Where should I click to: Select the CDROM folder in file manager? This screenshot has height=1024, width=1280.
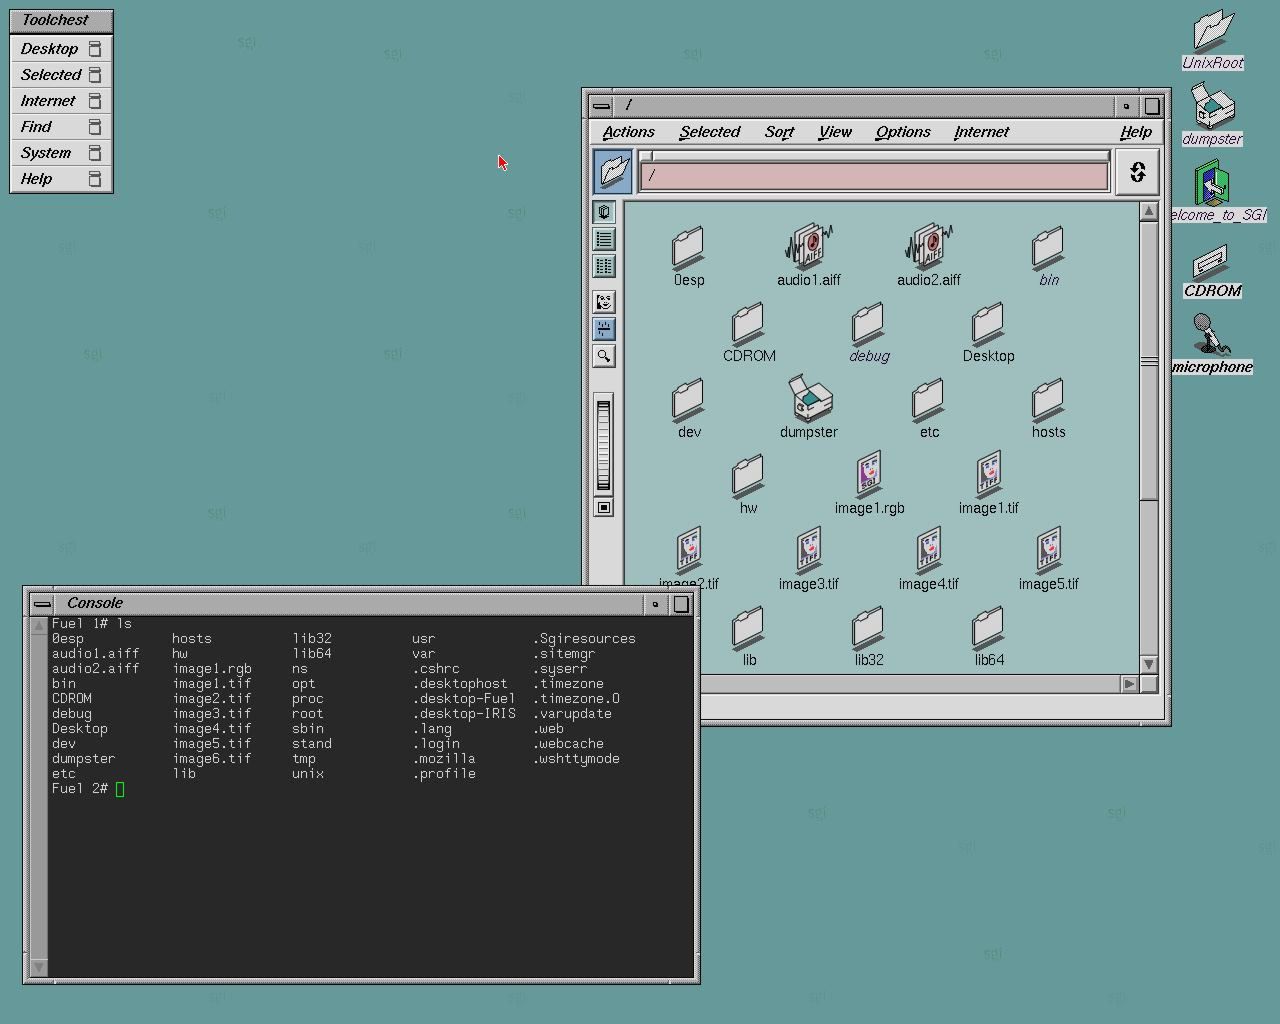pyautogui.click(x=749, y=332)
